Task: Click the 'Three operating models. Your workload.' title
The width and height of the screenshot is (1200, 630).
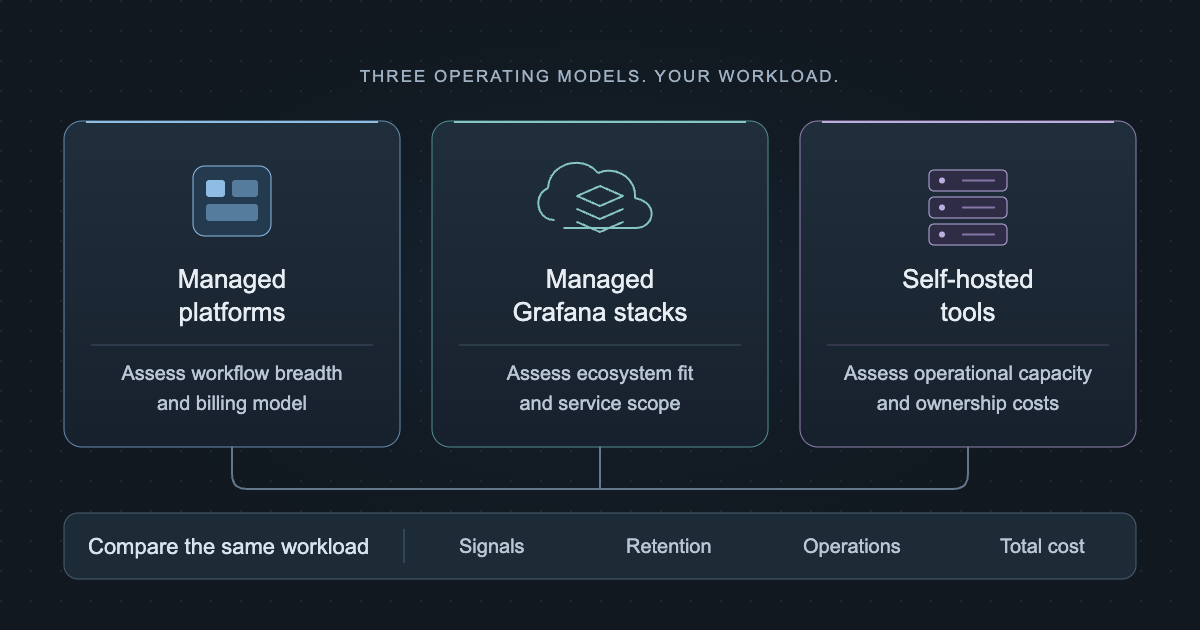Action: tap(600, 76)
